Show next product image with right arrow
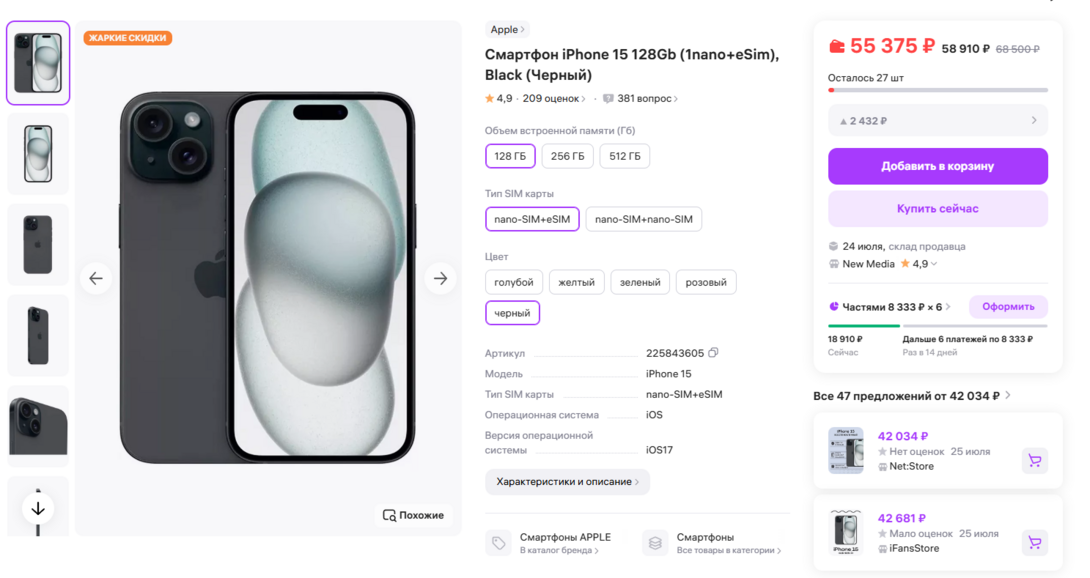1090x578 pixels. point(440,279)
